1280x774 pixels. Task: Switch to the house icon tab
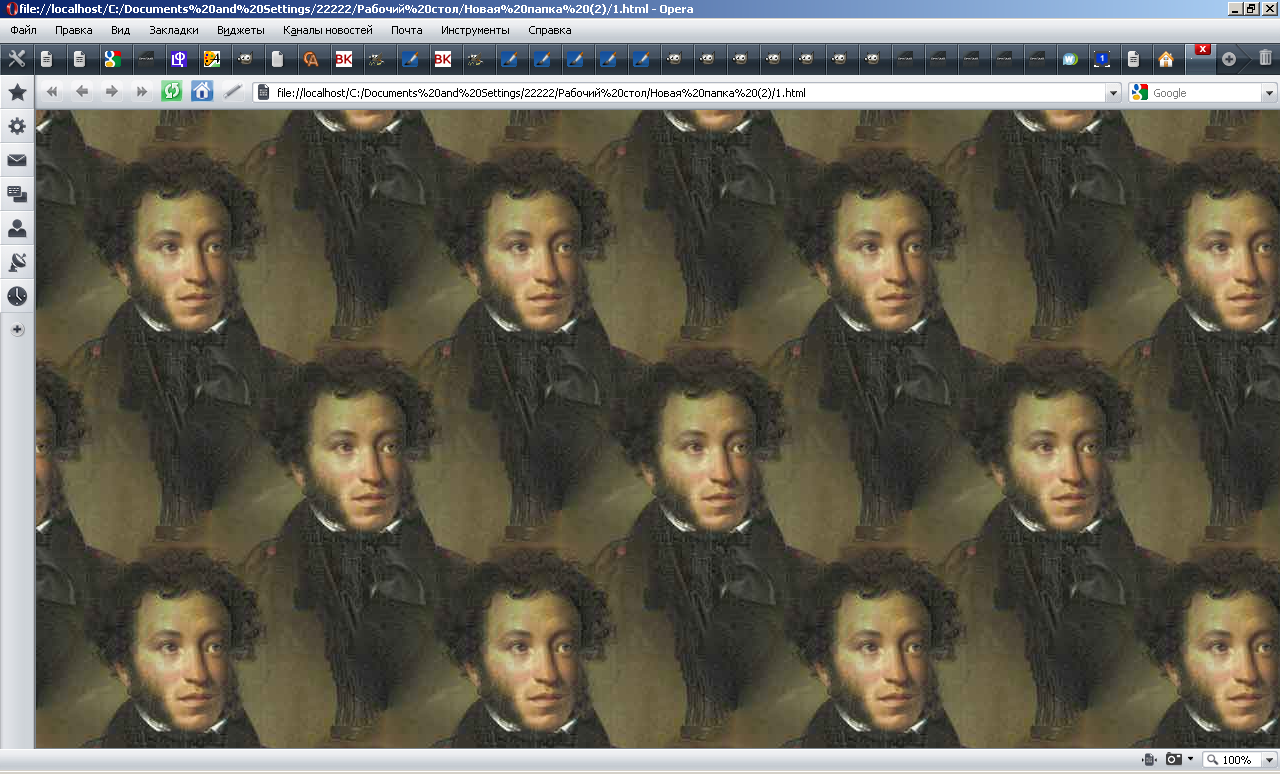(1166, 59)
